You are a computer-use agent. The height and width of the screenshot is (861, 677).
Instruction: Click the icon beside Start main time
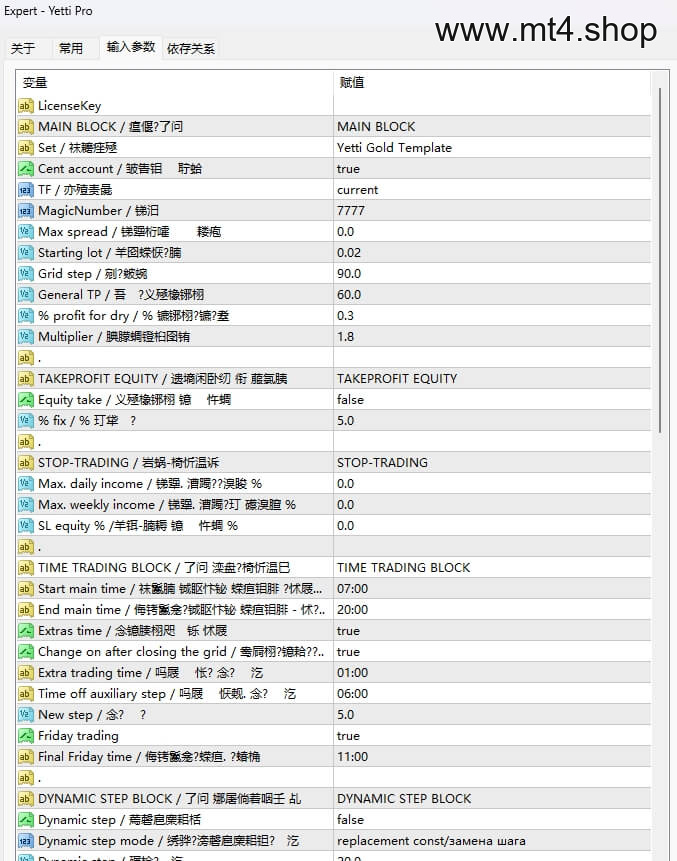pos(26,589)
